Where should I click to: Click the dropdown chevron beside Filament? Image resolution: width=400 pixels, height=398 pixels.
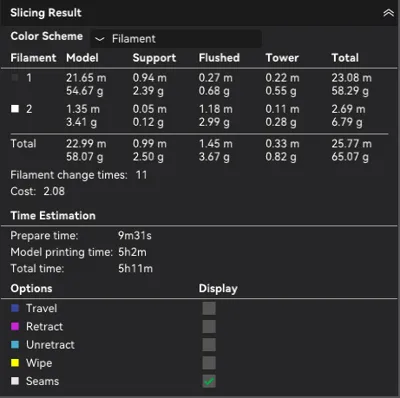tap(99, 39)
